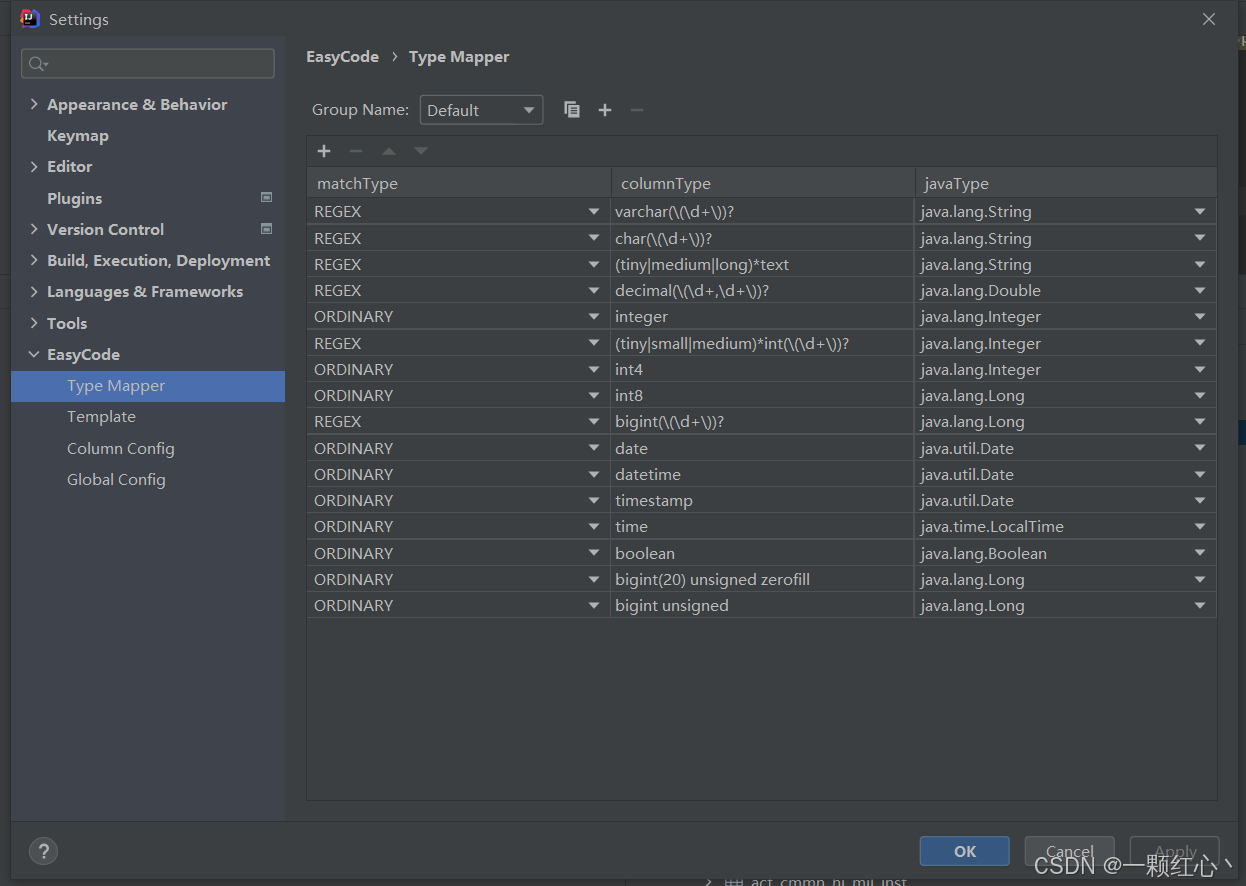Click EasyCode in the breadcrumb
This screenshot has width=1246, height=886.
click(342, 57)
